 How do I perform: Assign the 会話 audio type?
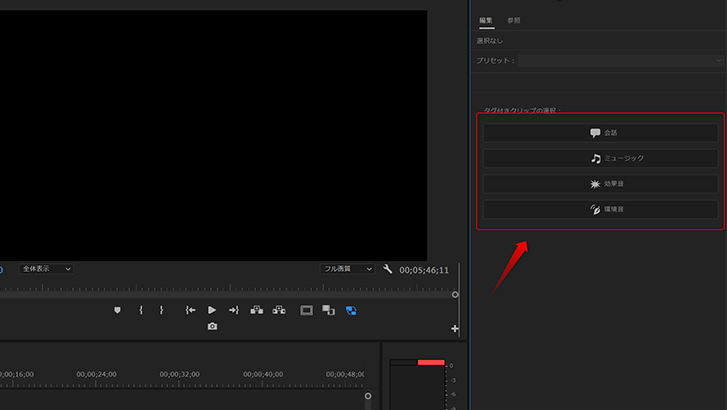(600, 133)
